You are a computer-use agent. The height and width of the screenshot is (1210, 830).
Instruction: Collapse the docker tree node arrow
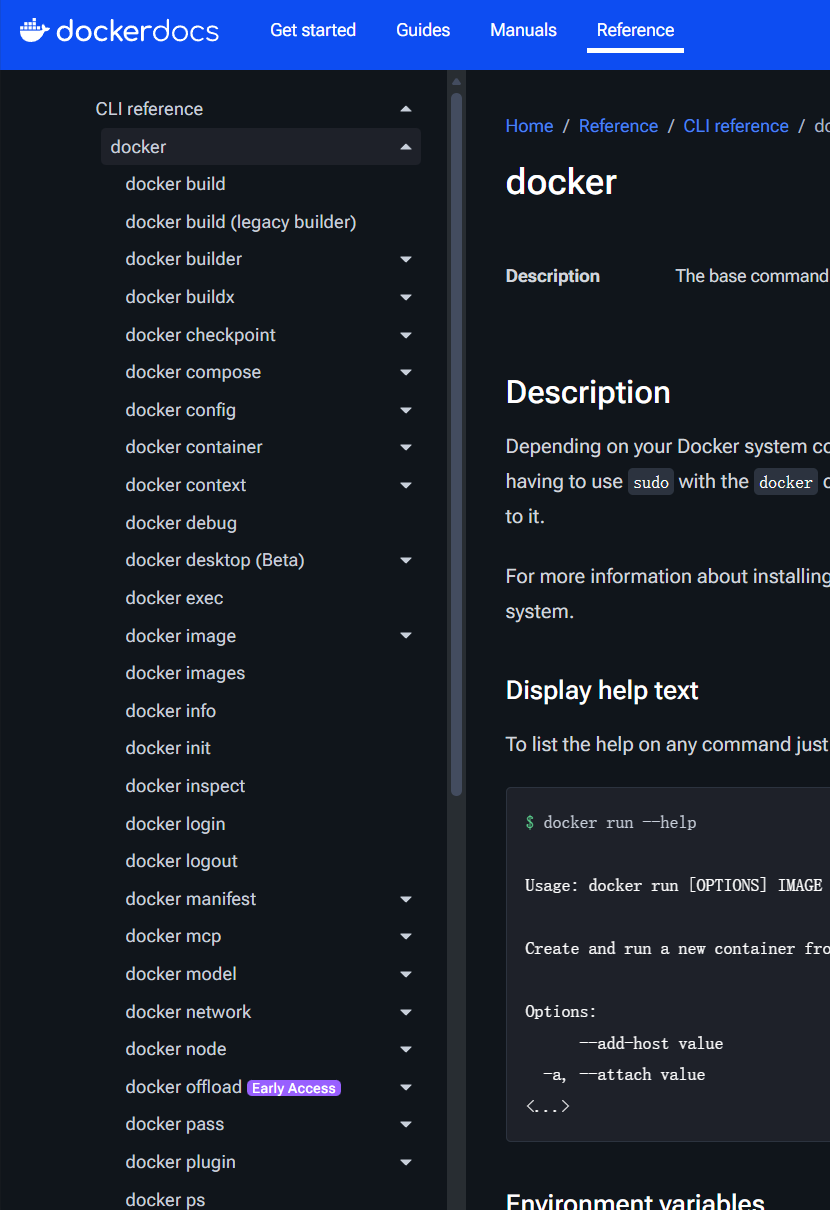[x=405, y=147]
